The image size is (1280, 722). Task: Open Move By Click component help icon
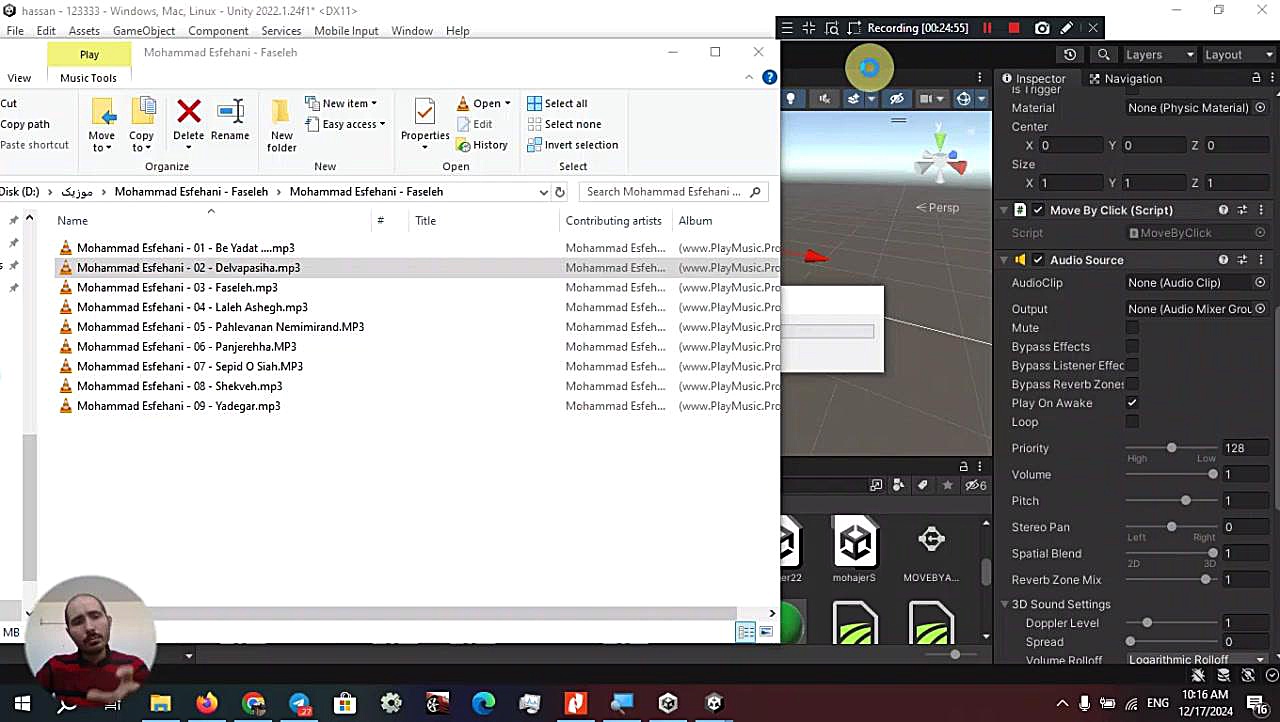point(1223,210)
